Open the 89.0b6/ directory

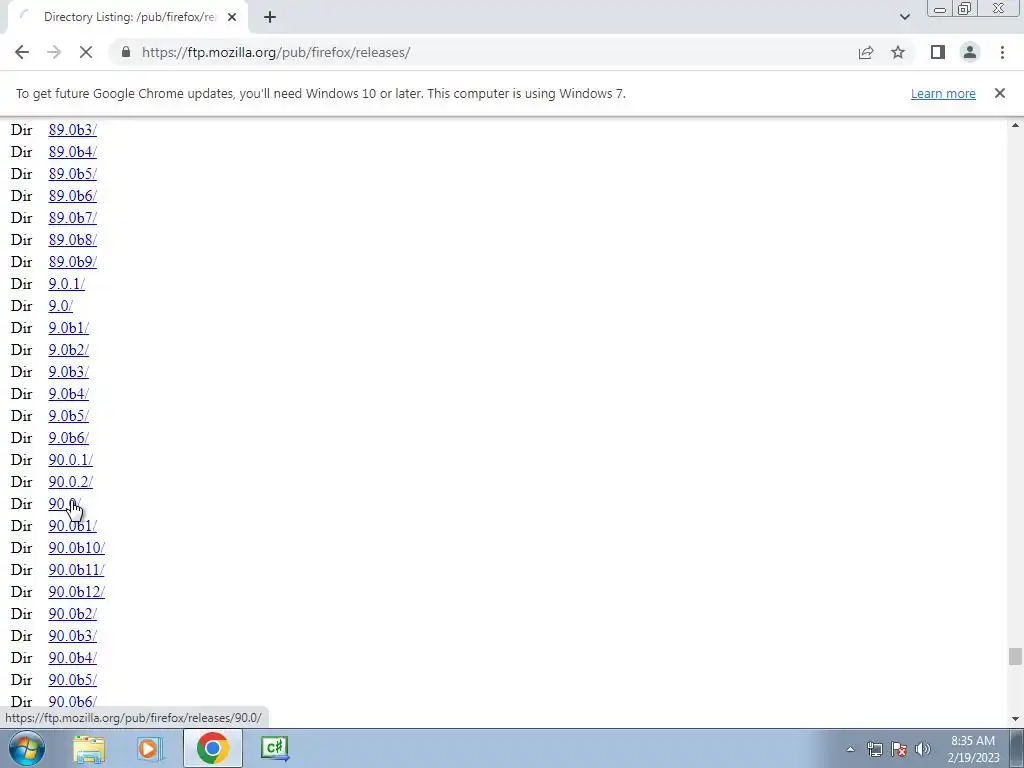pos(72,195)
